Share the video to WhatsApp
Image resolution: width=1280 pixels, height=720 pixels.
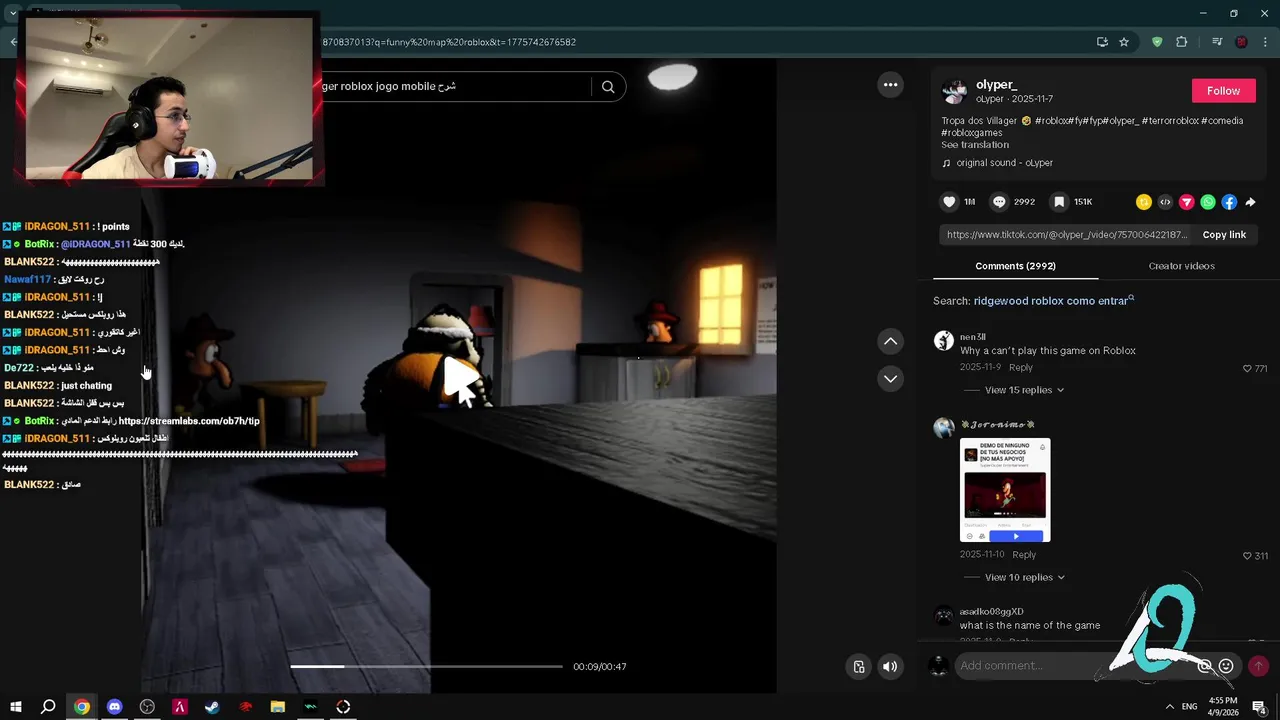click(x=1208, y=202)
